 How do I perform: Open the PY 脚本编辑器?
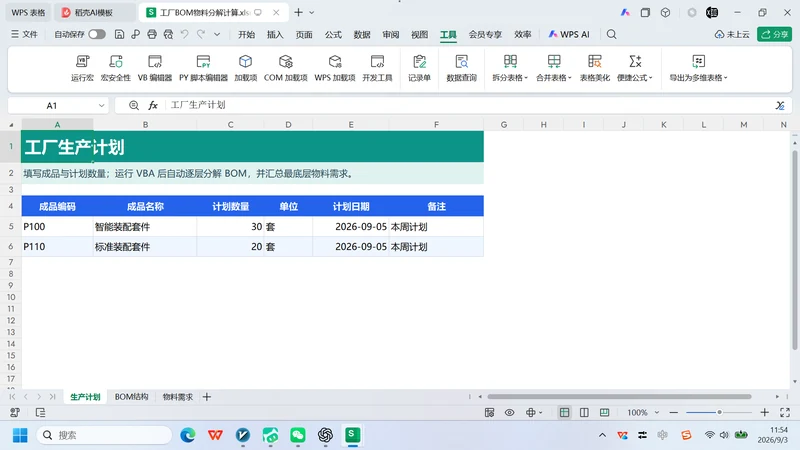pos(203,68)
